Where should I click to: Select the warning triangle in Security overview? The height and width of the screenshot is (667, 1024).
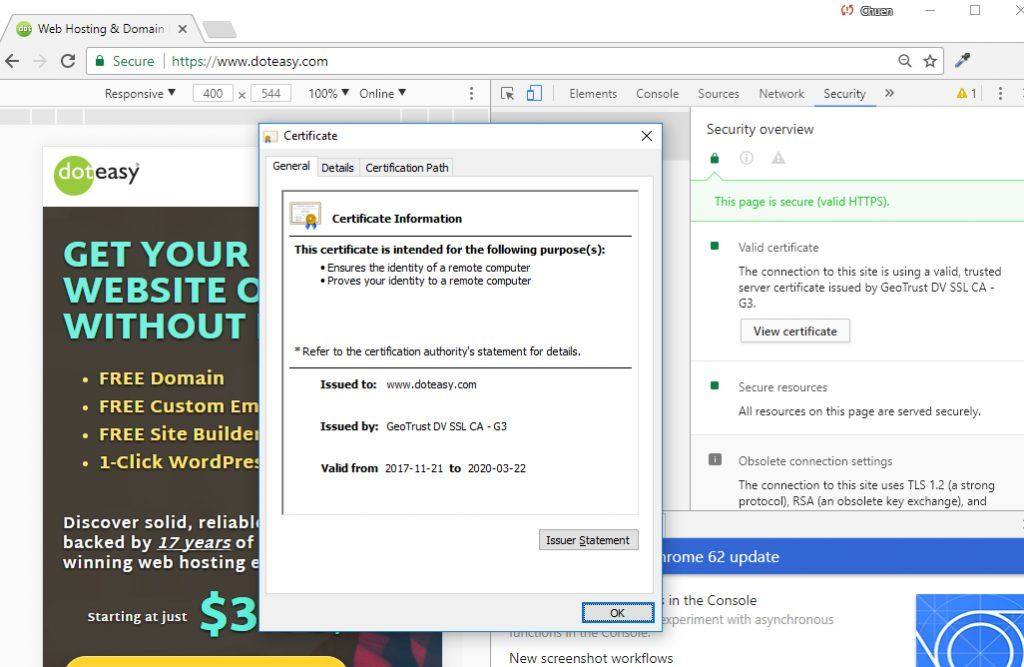(778, 158)
